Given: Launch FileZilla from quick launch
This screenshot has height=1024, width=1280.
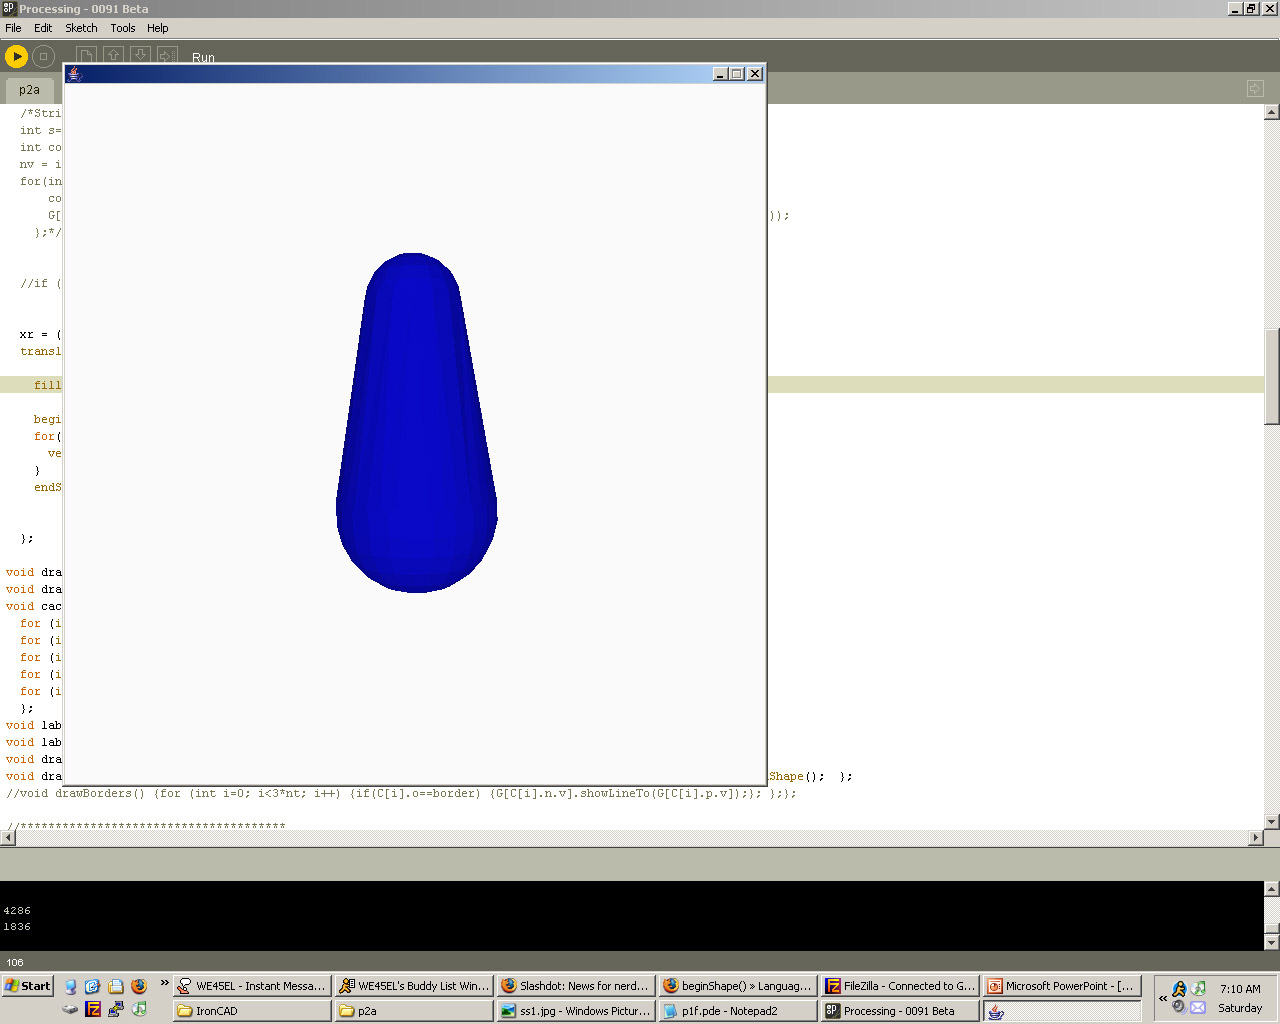Looking at the screenshot, I should (x=93, y=1010).
